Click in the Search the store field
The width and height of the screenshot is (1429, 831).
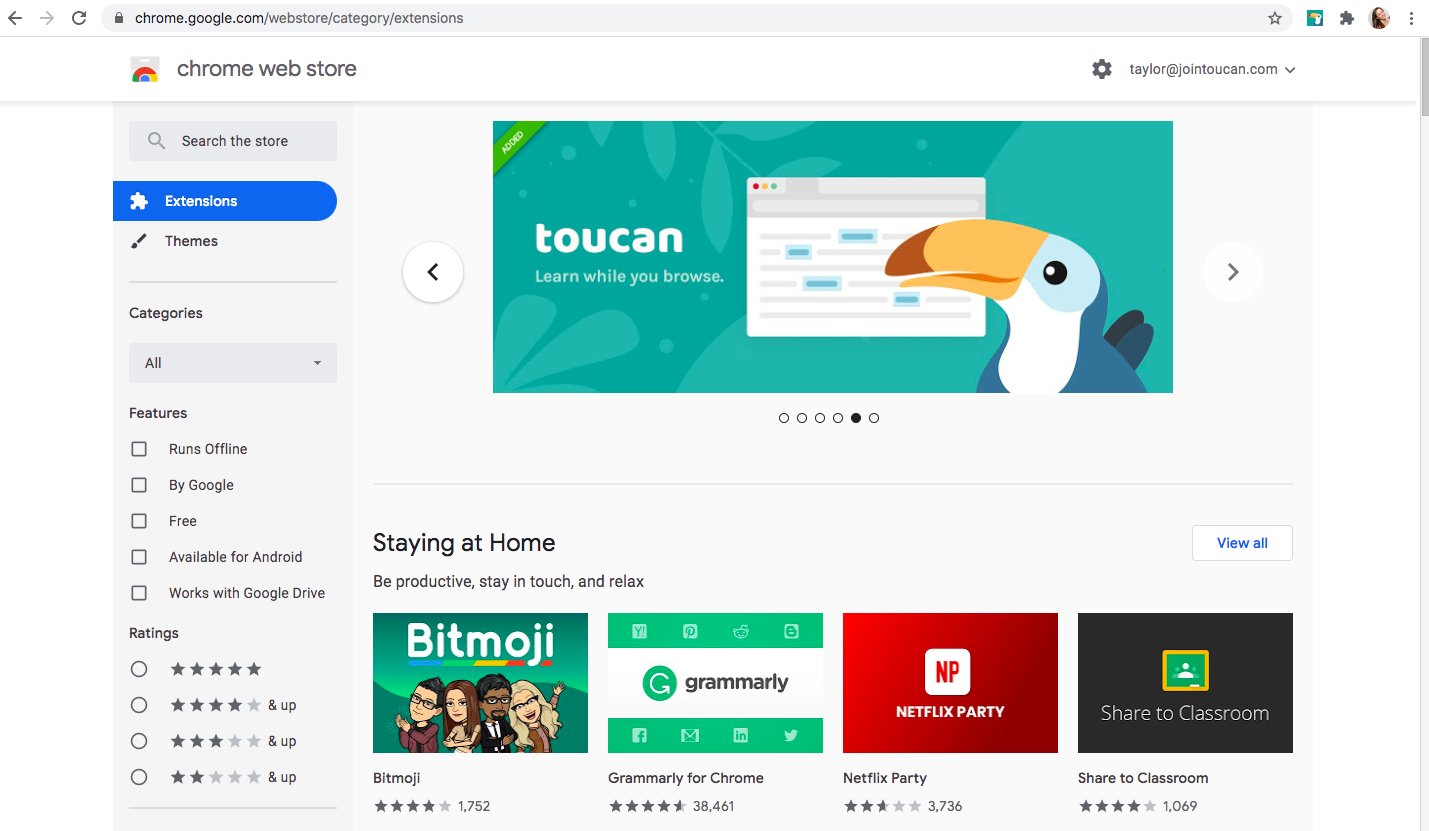pyautogui.click(x=235, y=141)
